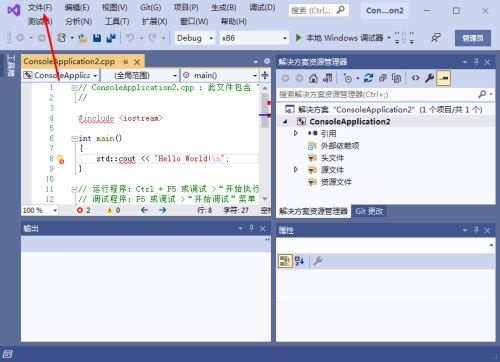Click the wrench properties icon in Solution Explorer
Screen dimensions: 500x362
(429, 78)
